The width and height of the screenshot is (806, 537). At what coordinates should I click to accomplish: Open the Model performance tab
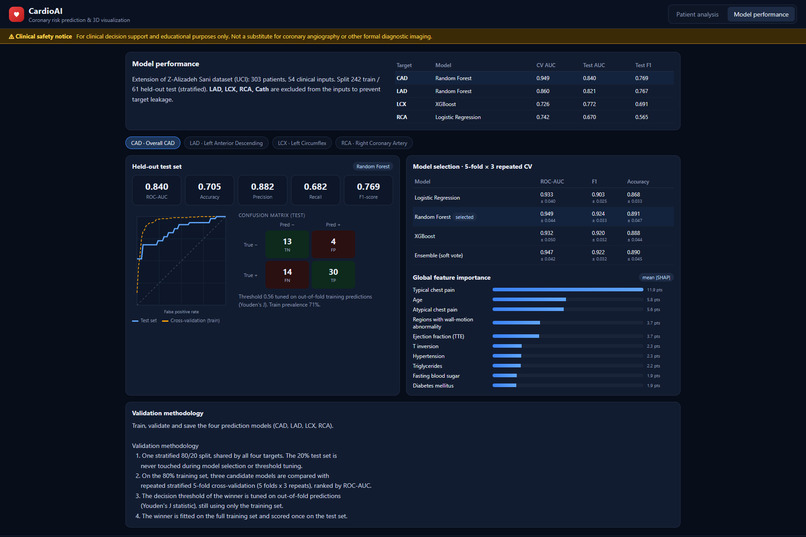(761, 14)
